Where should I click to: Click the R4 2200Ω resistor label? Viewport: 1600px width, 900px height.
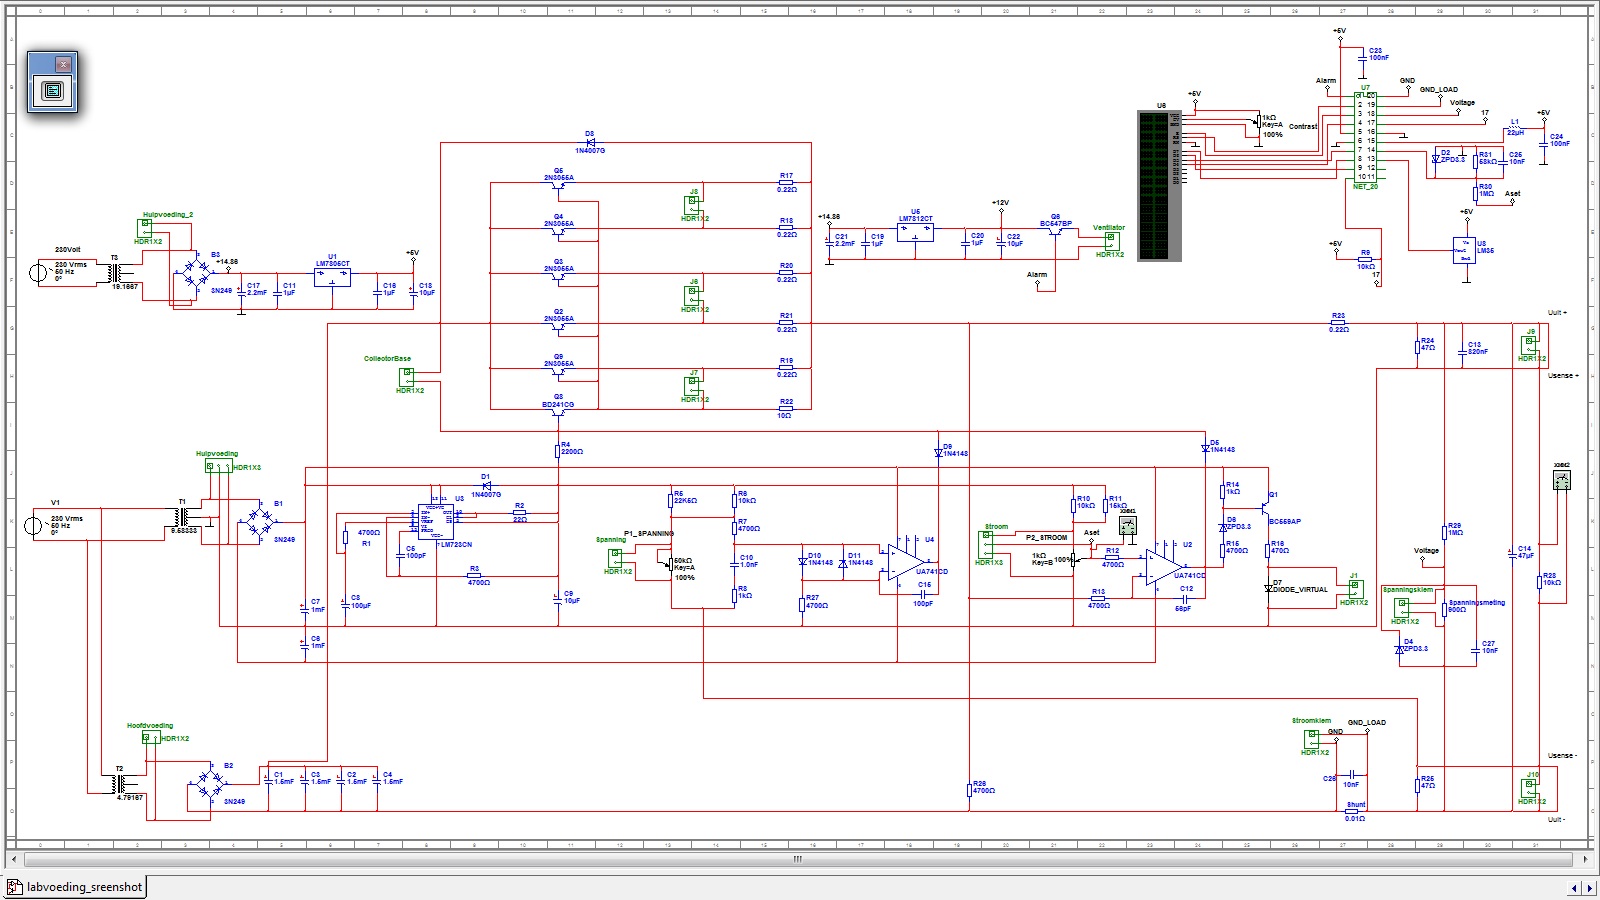pos(571,448)
